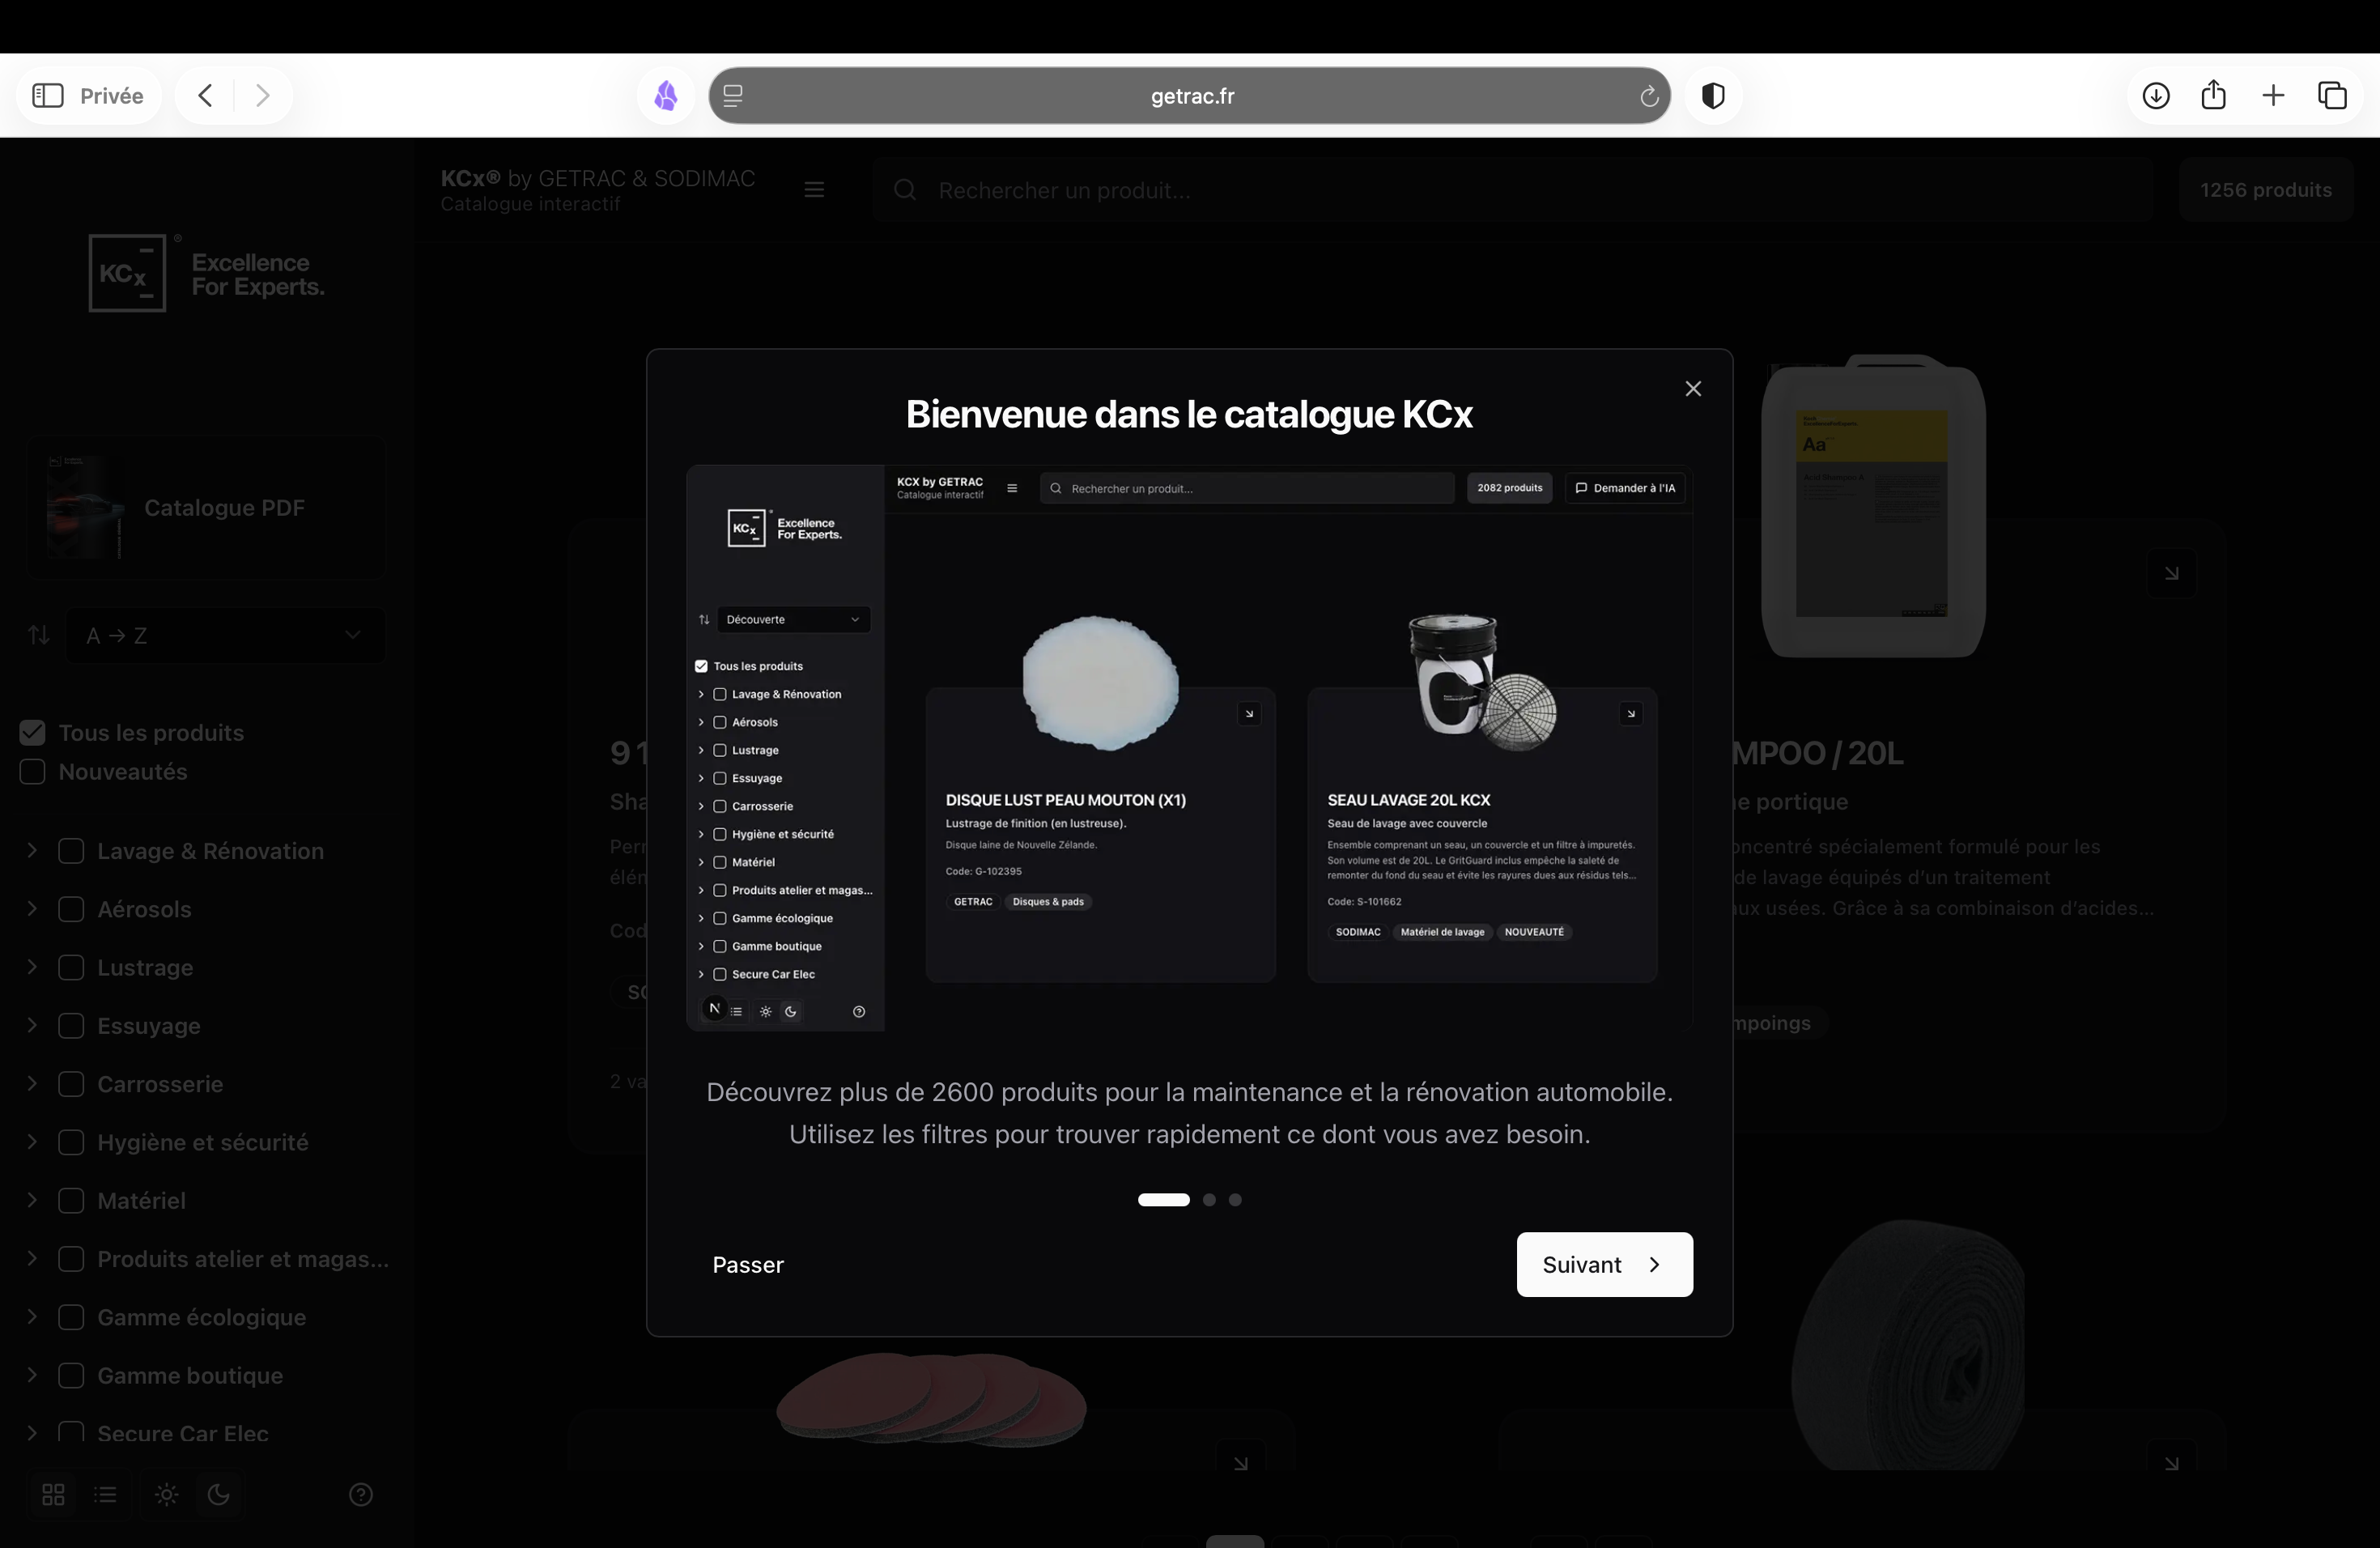Check the Lustrage checkbox
Screen dimensions: 2380x1548
pyautogui.click(x=71, y=967)
